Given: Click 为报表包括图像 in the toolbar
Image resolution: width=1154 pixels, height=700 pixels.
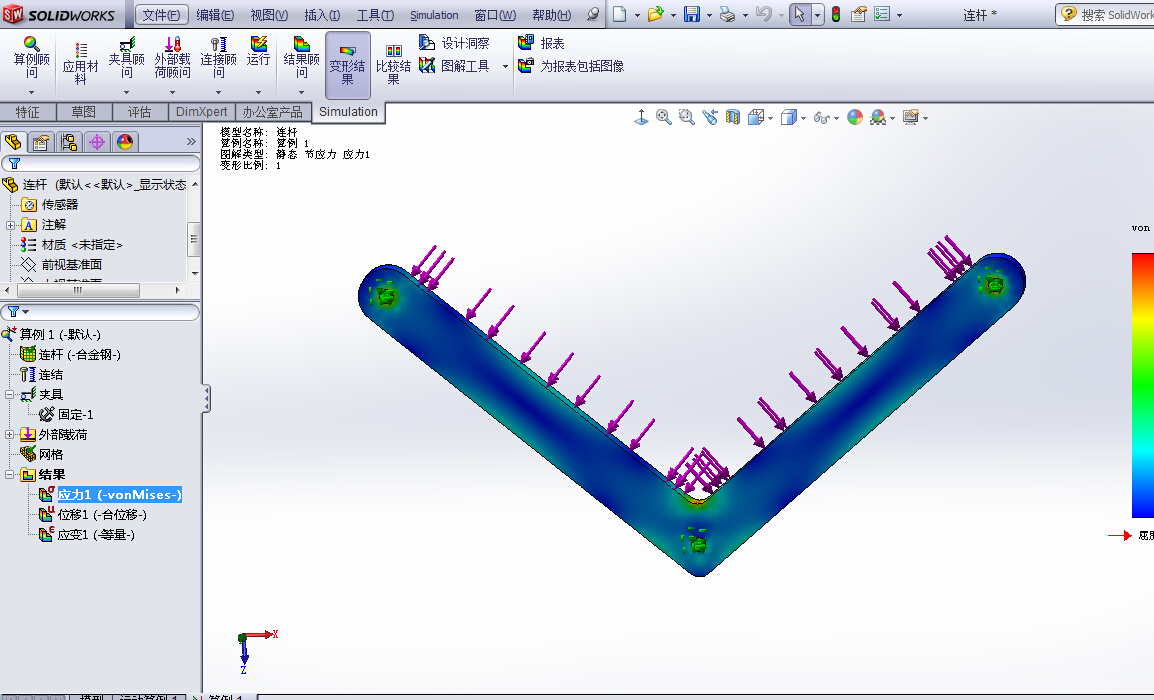Looking at the screenshot, I should 560,67.
